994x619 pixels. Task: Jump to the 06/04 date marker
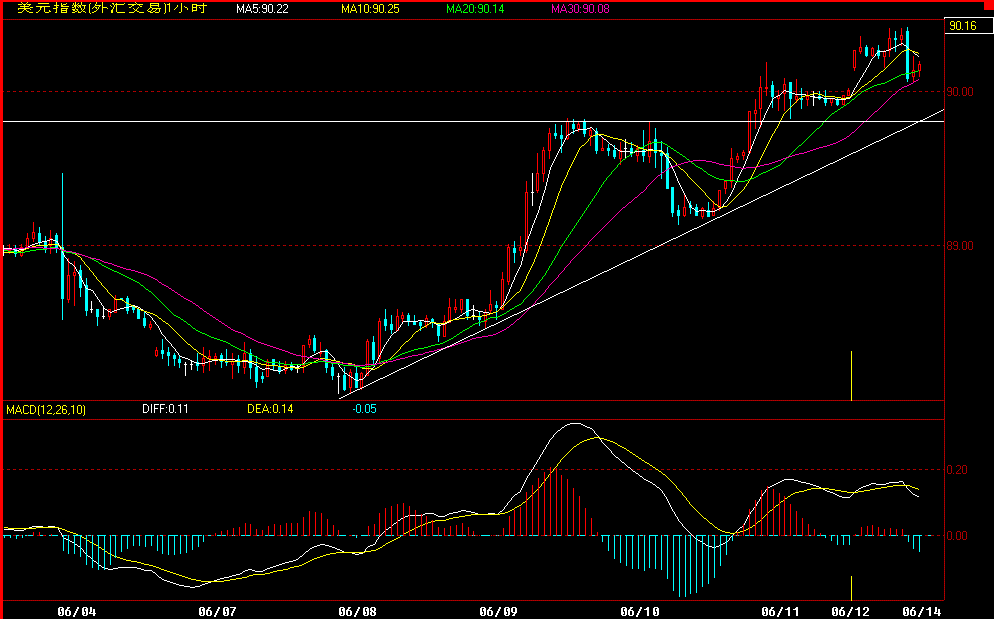coord(76,609)
